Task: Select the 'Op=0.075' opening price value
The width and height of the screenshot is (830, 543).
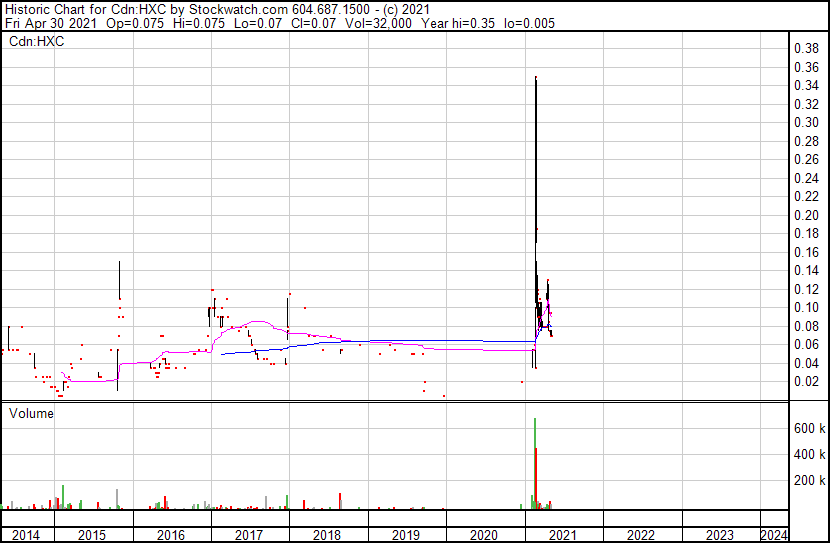Action: (x=135, y=23)
